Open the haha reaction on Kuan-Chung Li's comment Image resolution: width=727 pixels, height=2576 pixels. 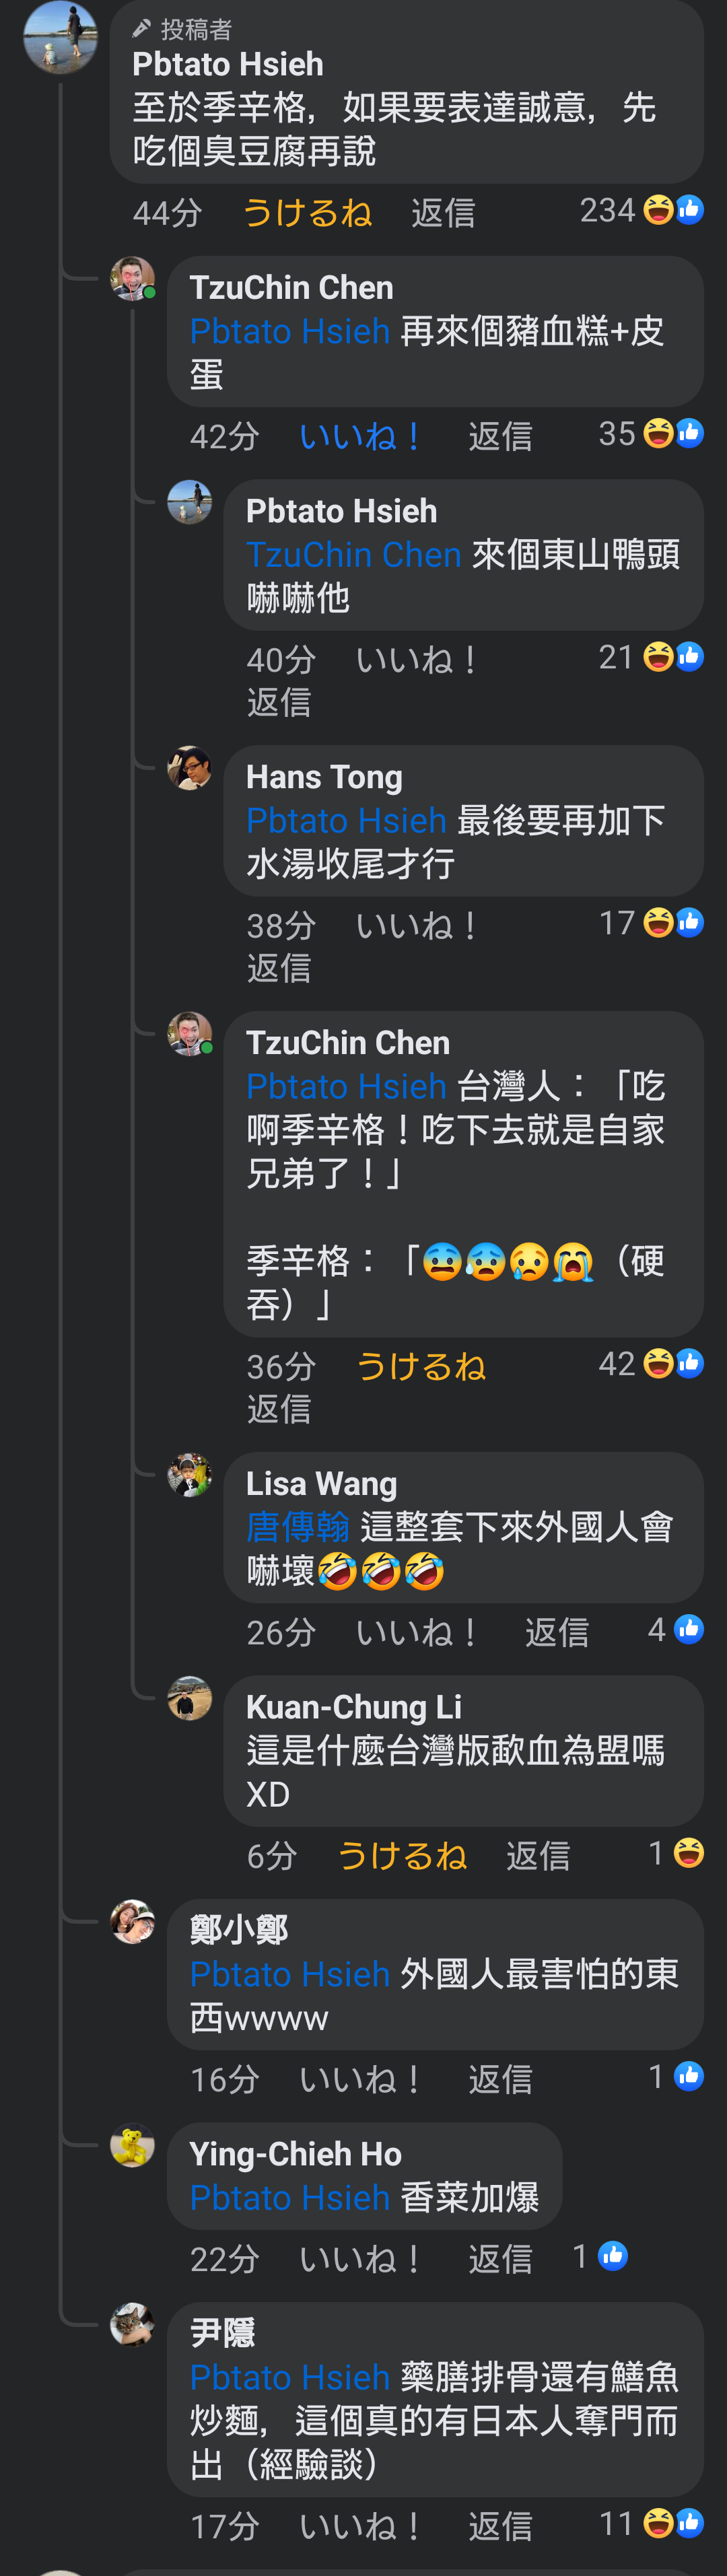[688, 1853]
